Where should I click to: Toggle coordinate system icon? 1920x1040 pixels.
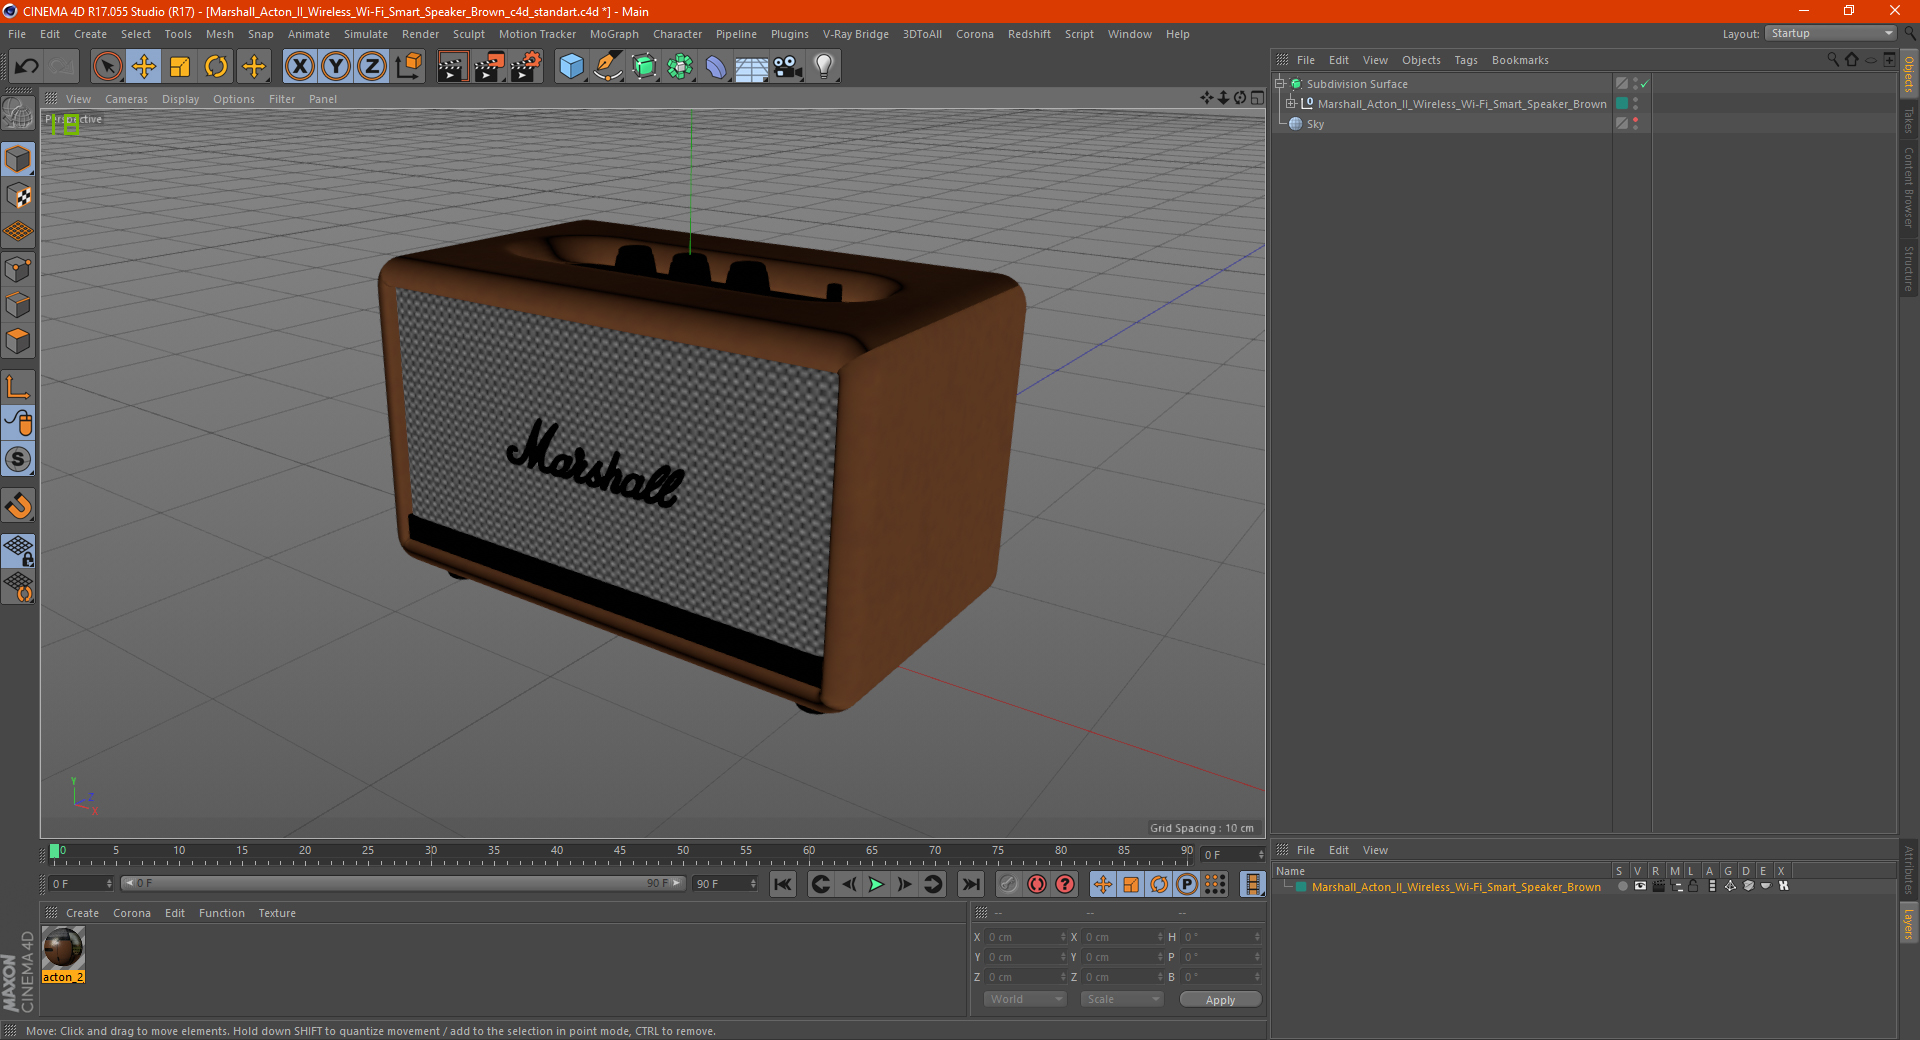pyautogui.click(x=408, y=67)
